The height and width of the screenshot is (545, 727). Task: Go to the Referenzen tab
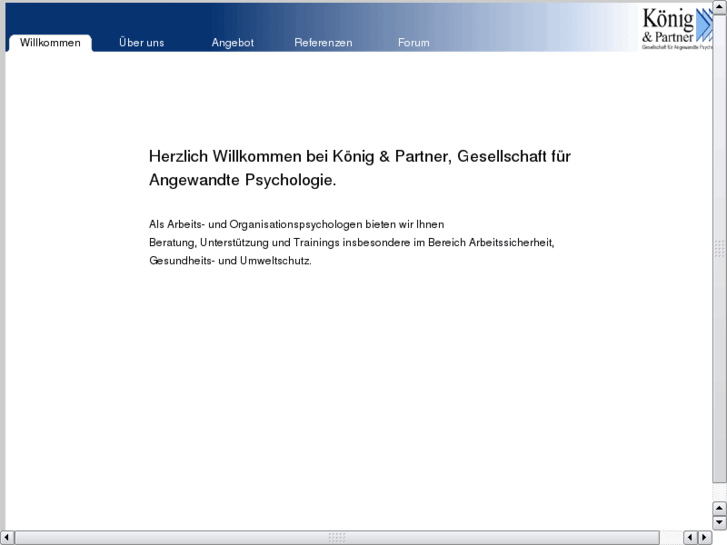[x=323, y=43]
